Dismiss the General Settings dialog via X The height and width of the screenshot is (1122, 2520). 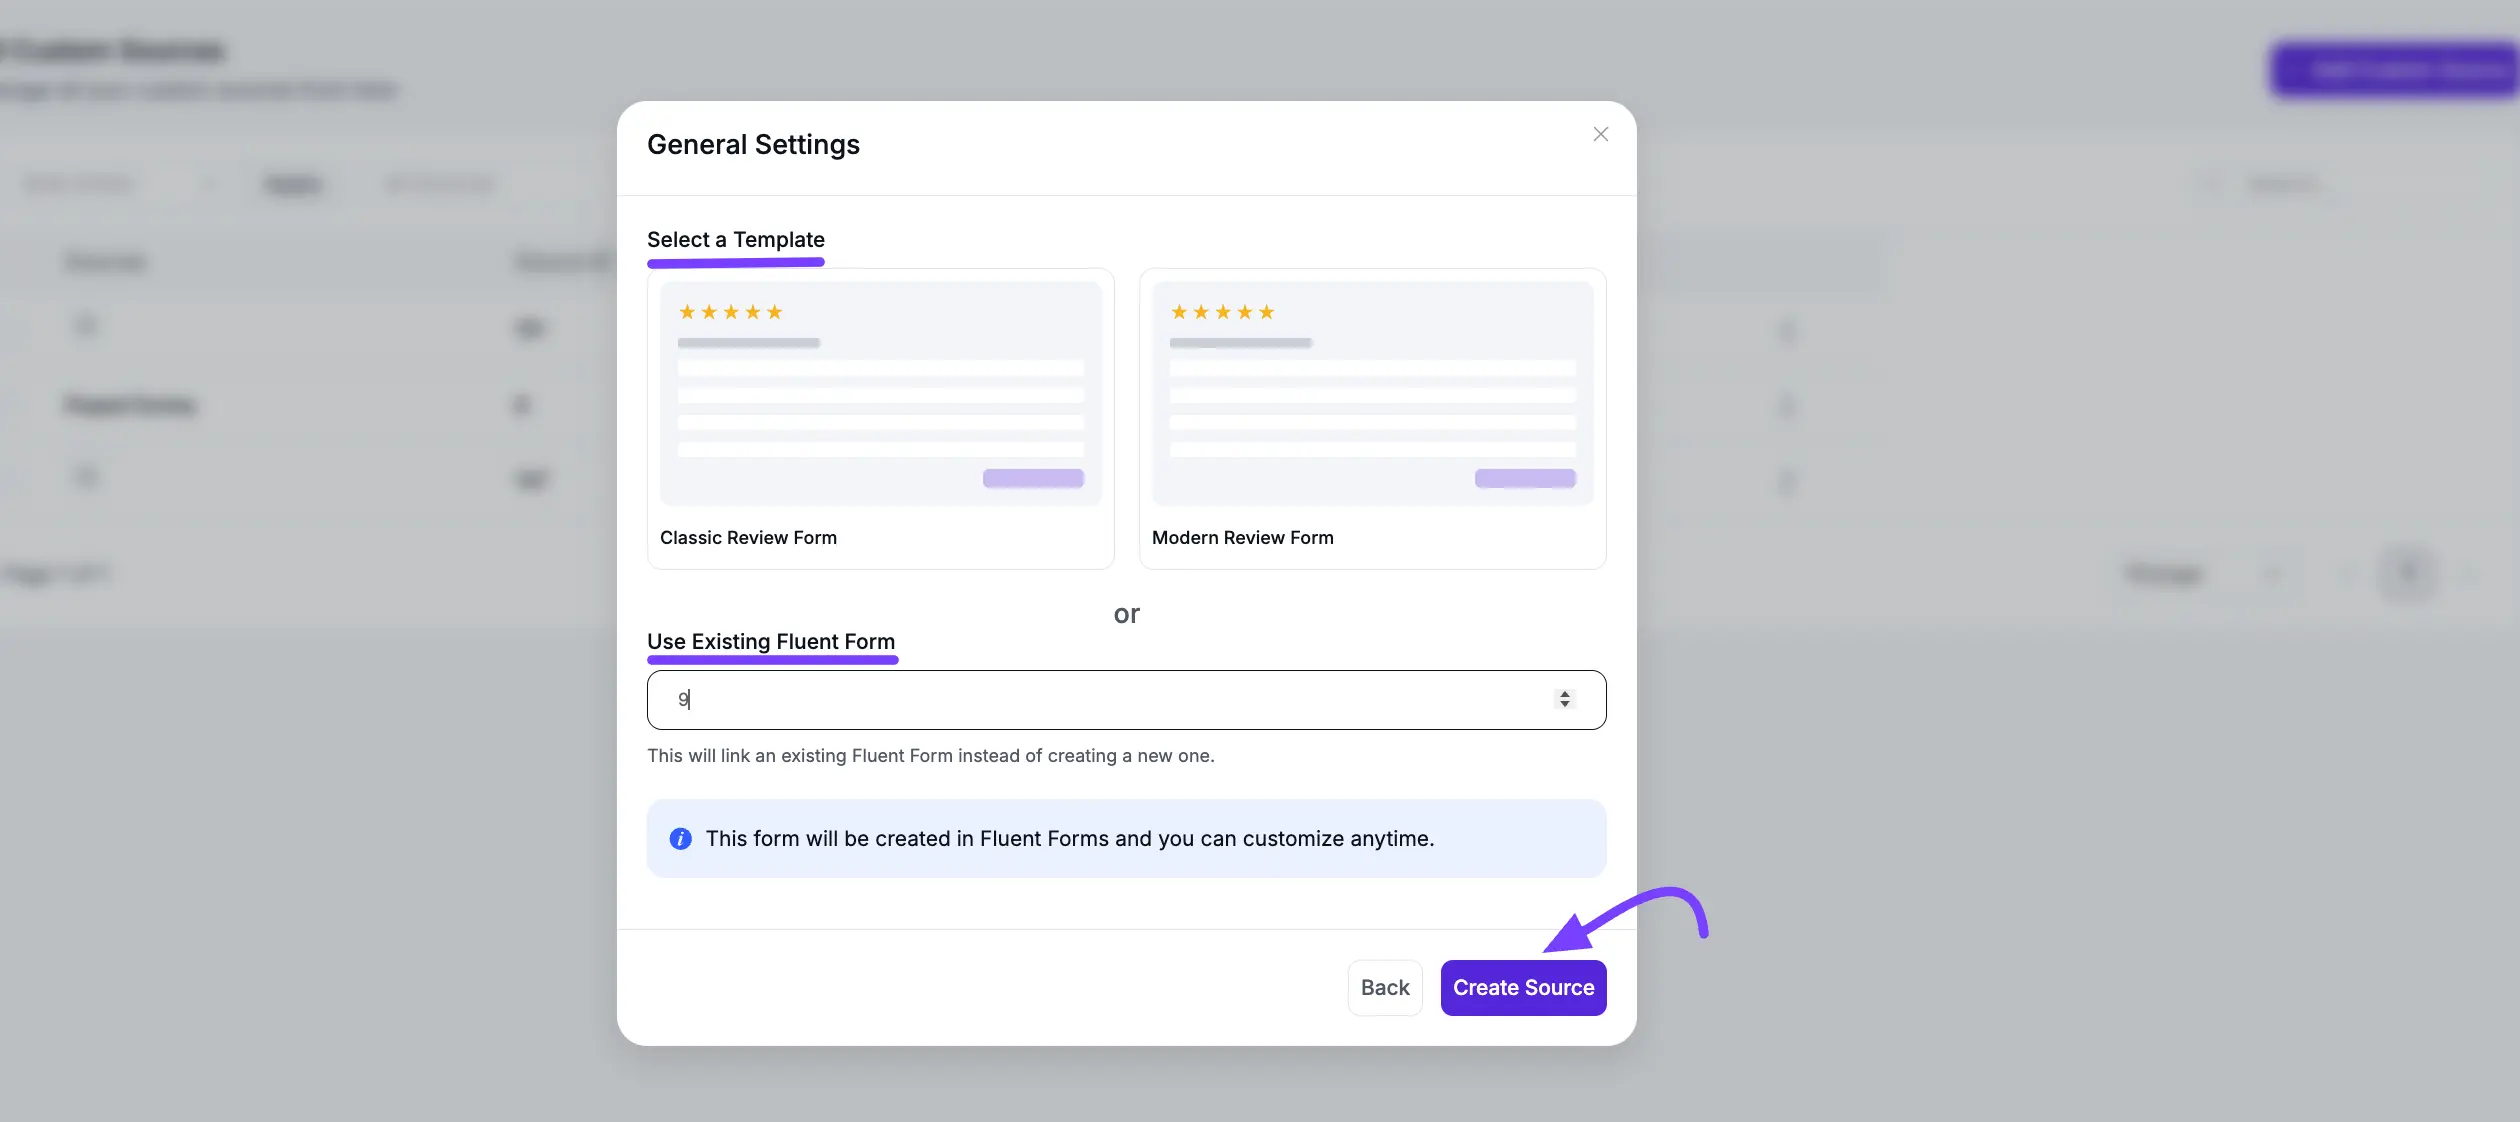[x=1600, y=133]
